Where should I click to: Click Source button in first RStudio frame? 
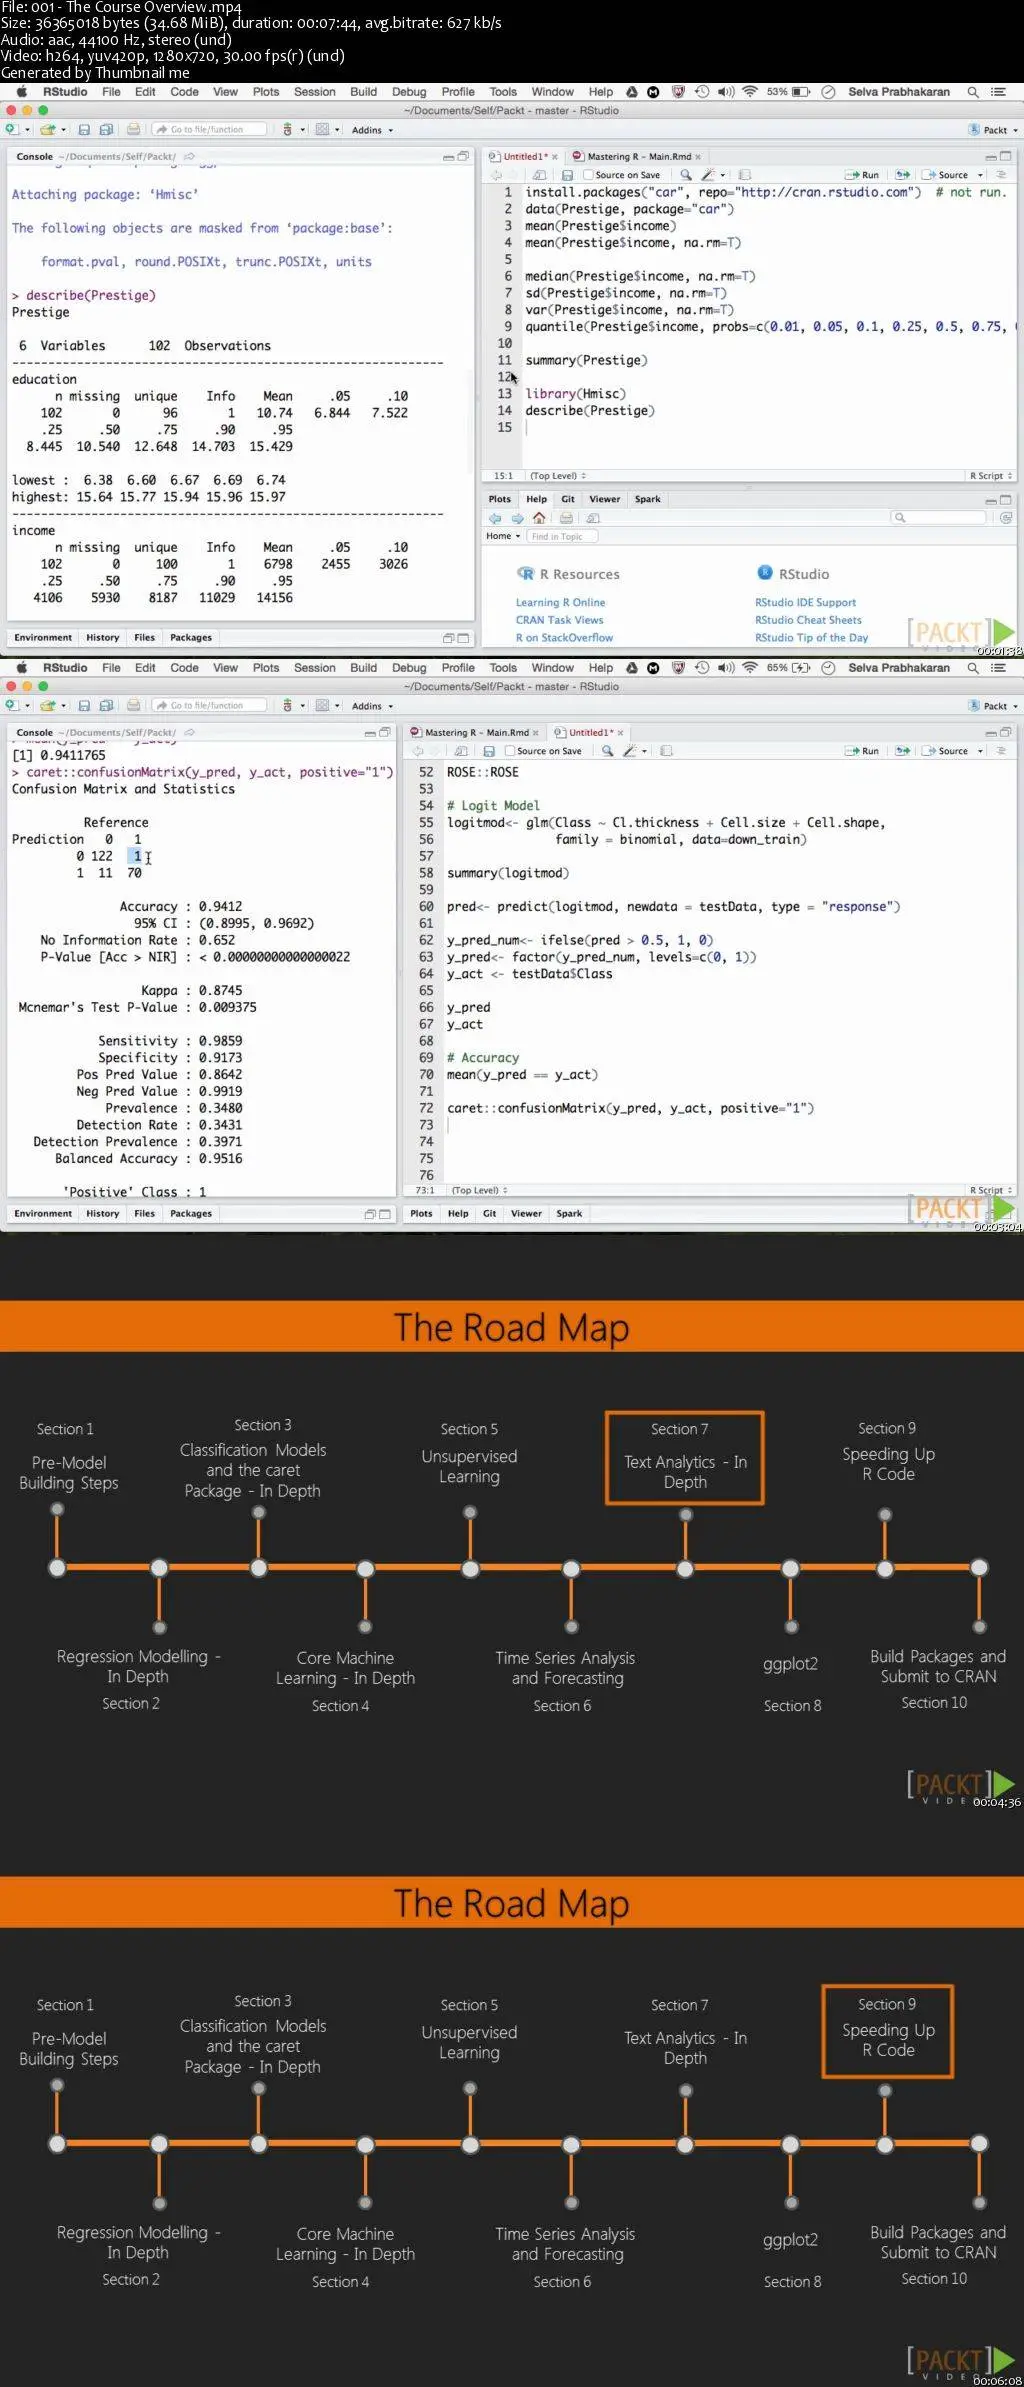click(x=945, y=175)
